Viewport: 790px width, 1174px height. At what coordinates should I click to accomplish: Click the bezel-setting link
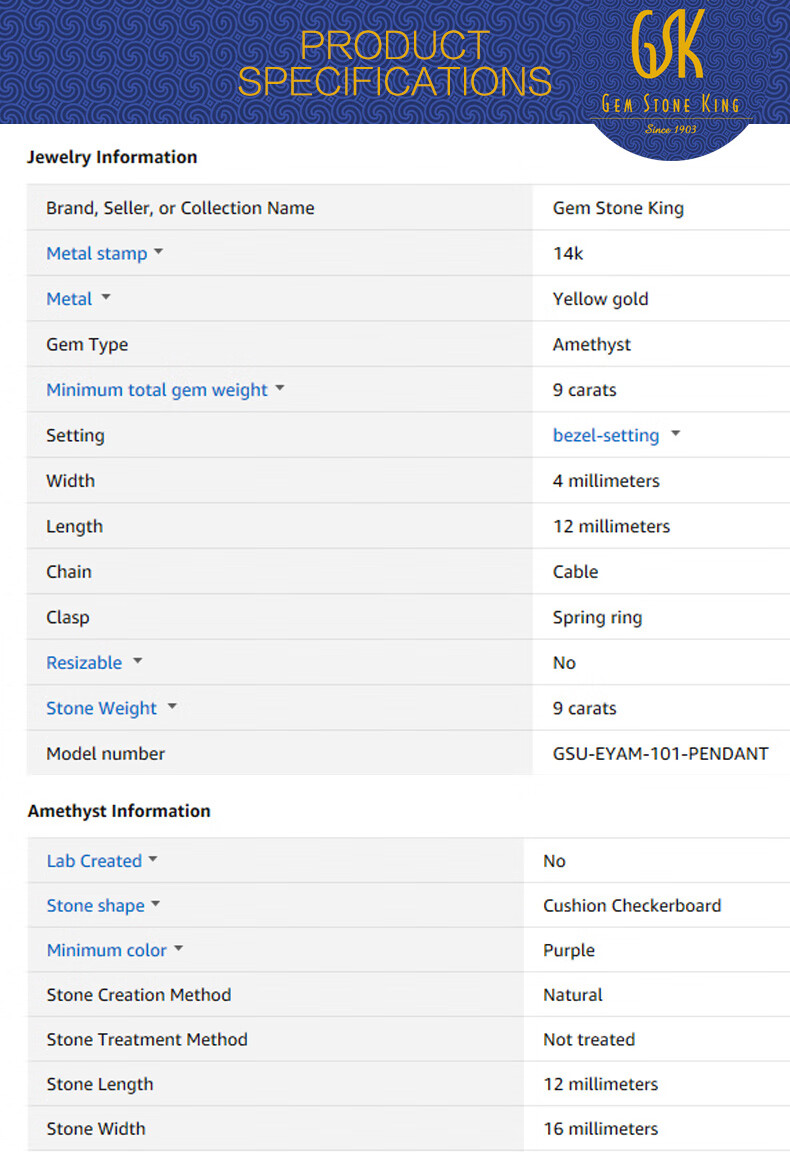coord(605,435)
